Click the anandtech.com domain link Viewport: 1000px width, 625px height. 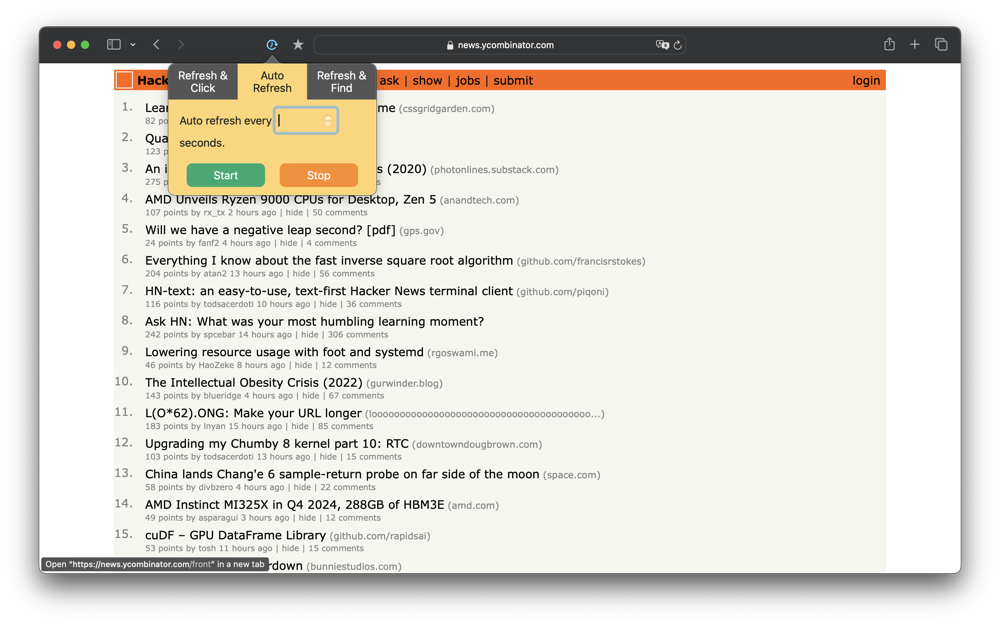(x=480, y=200)
